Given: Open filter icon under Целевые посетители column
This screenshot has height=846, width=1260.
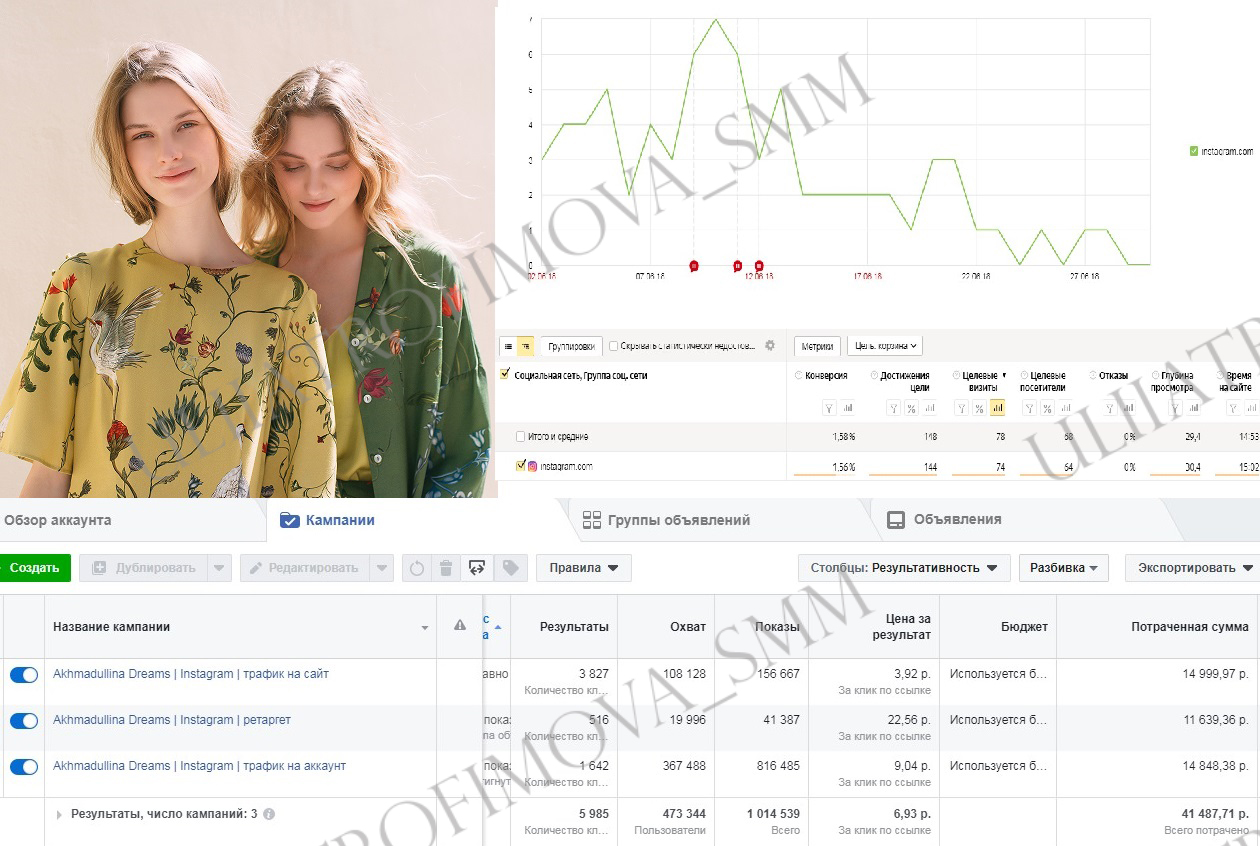Looking at the screenshot, I should click(1029, 408).
